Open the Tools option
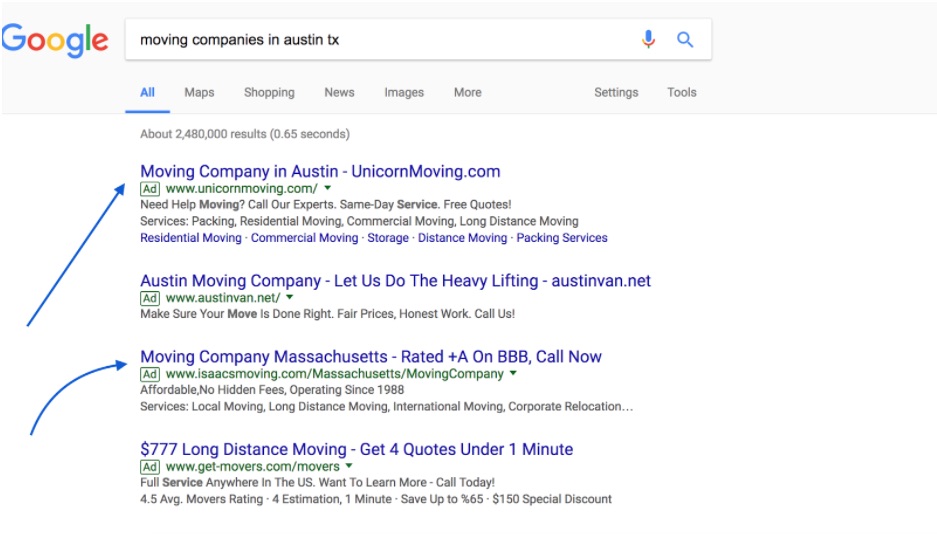 [x=682, y=93]
